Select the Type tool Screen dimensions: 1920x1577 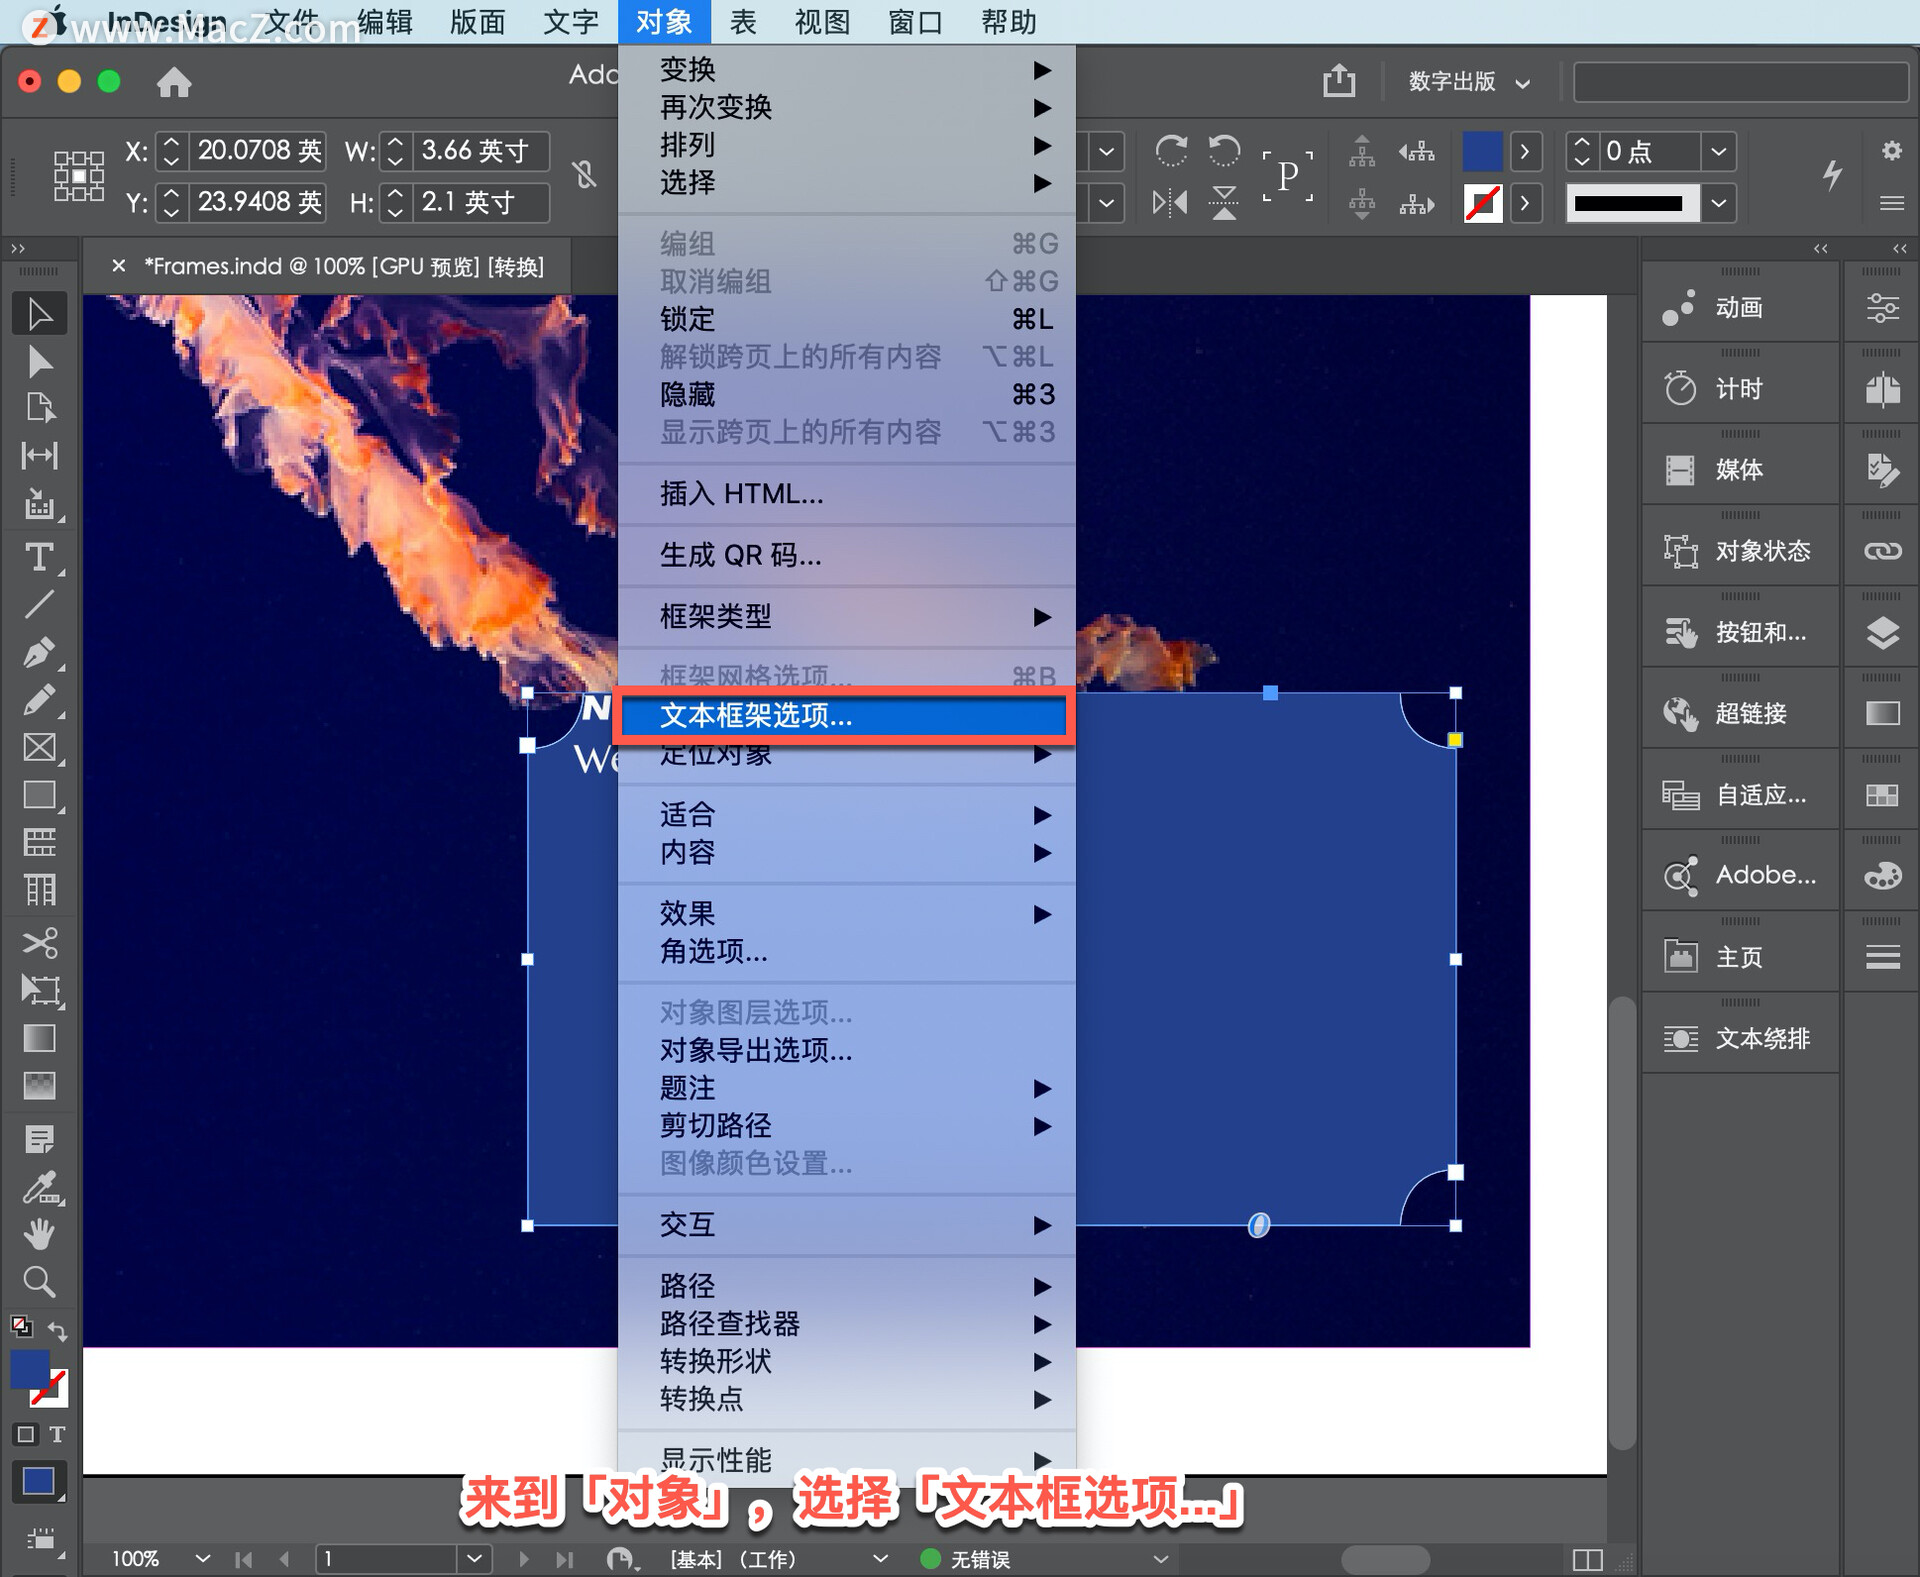[x=39, y=556]
